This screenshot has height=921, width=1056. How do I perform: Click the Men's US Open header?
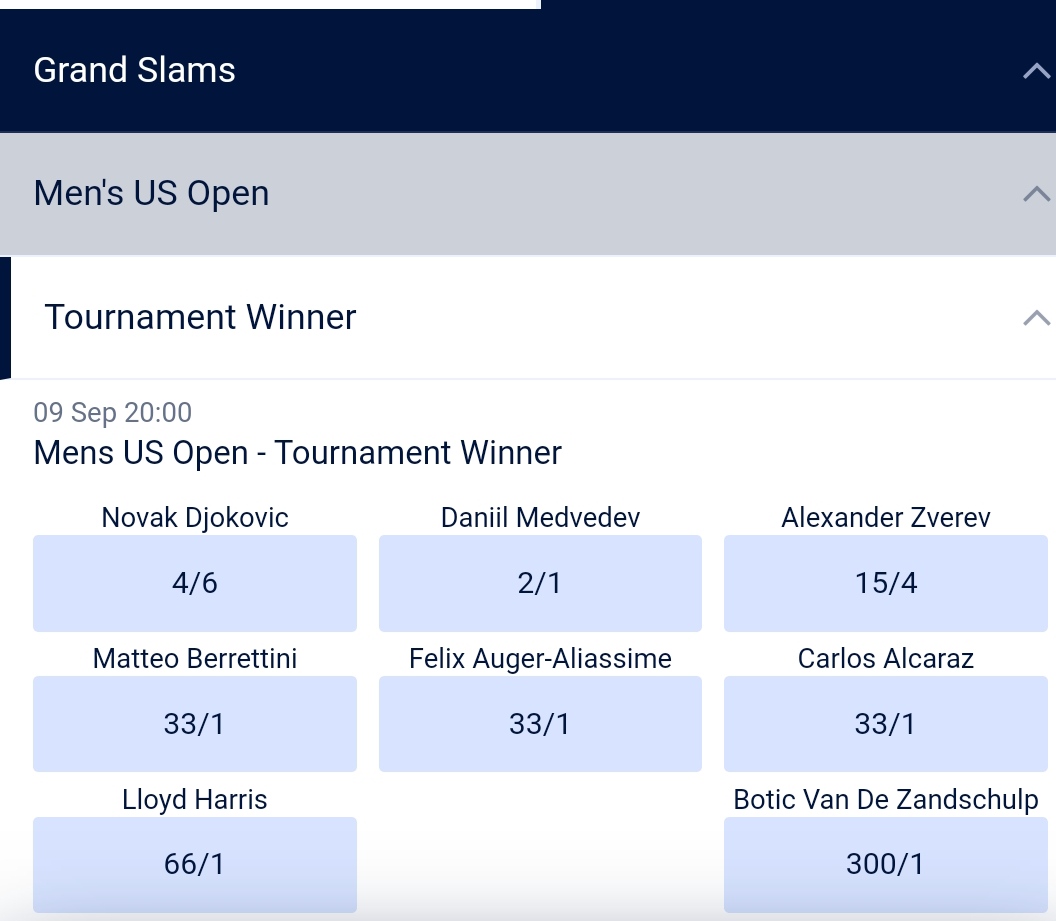click(152, 193)
